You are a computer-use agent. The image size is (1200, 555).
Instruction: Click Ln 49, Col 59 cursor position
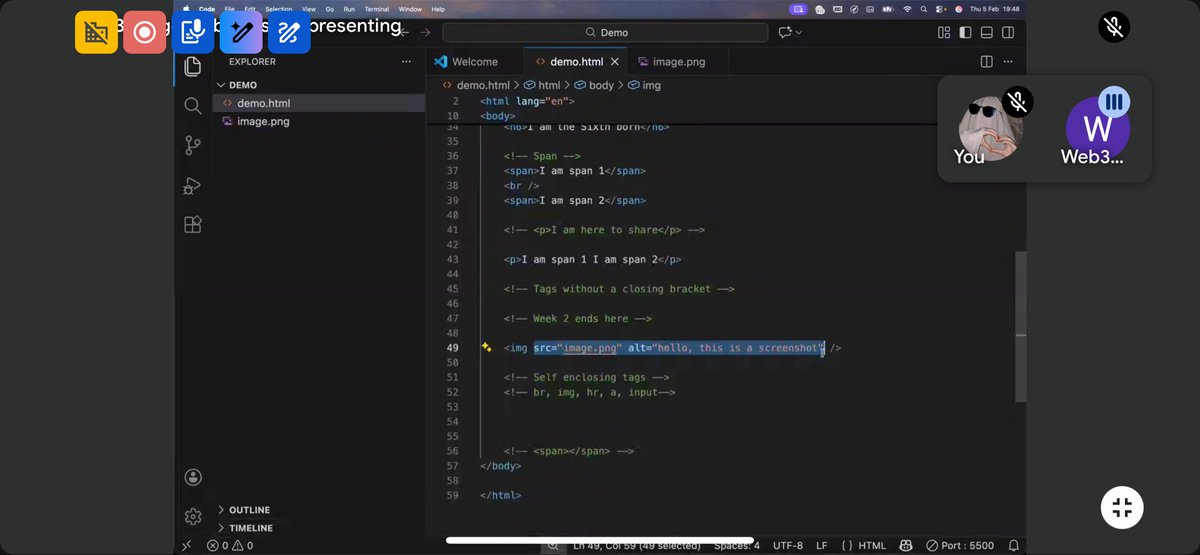[x=637, y=546]
